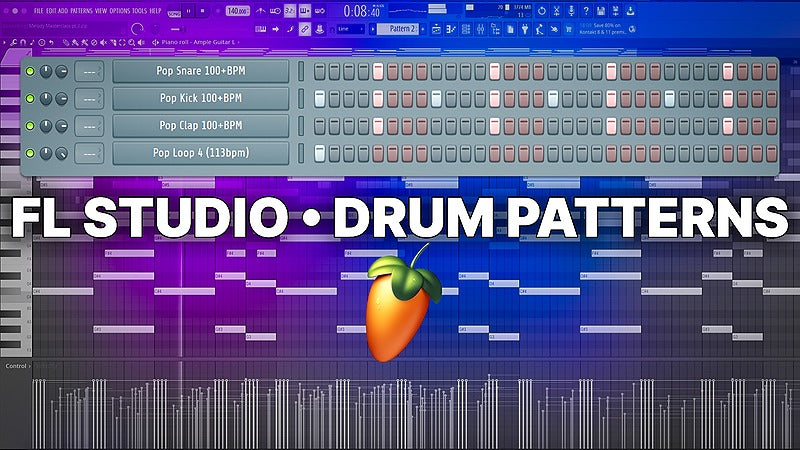Viewport: 800px width, 450px height.
Task: Expand the Line snap mode dropdown
Action: (351, 30)
